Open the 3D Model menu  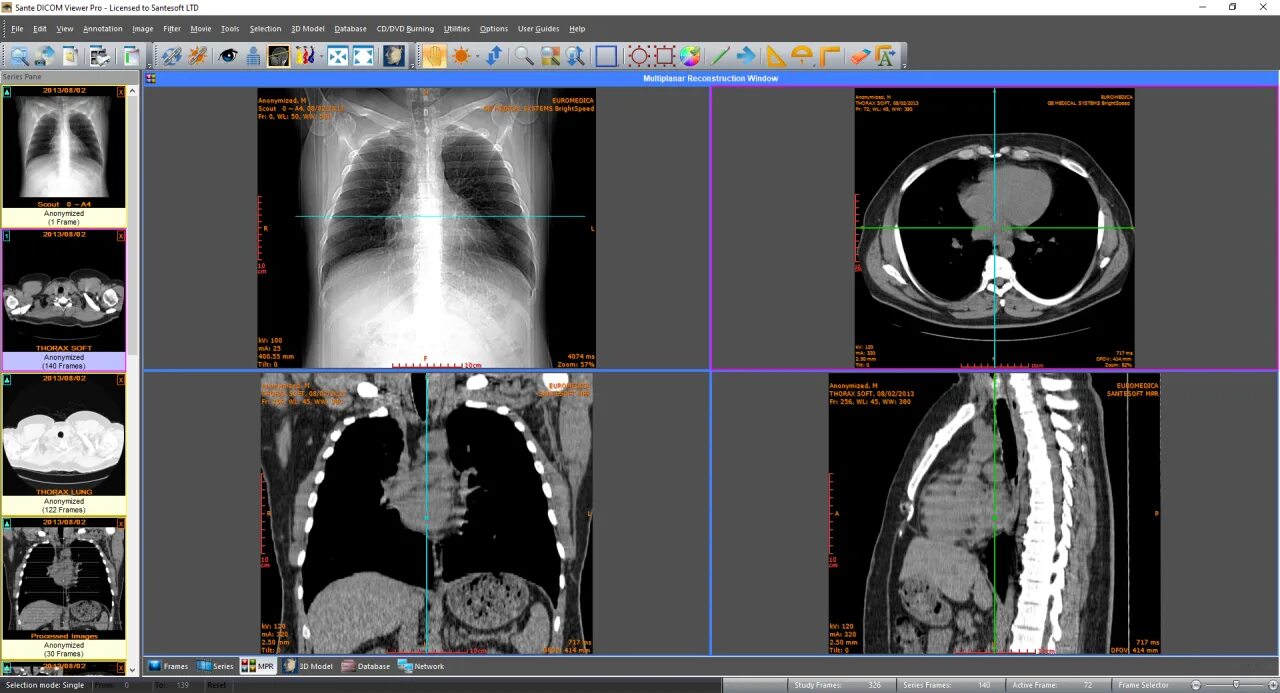308,29
